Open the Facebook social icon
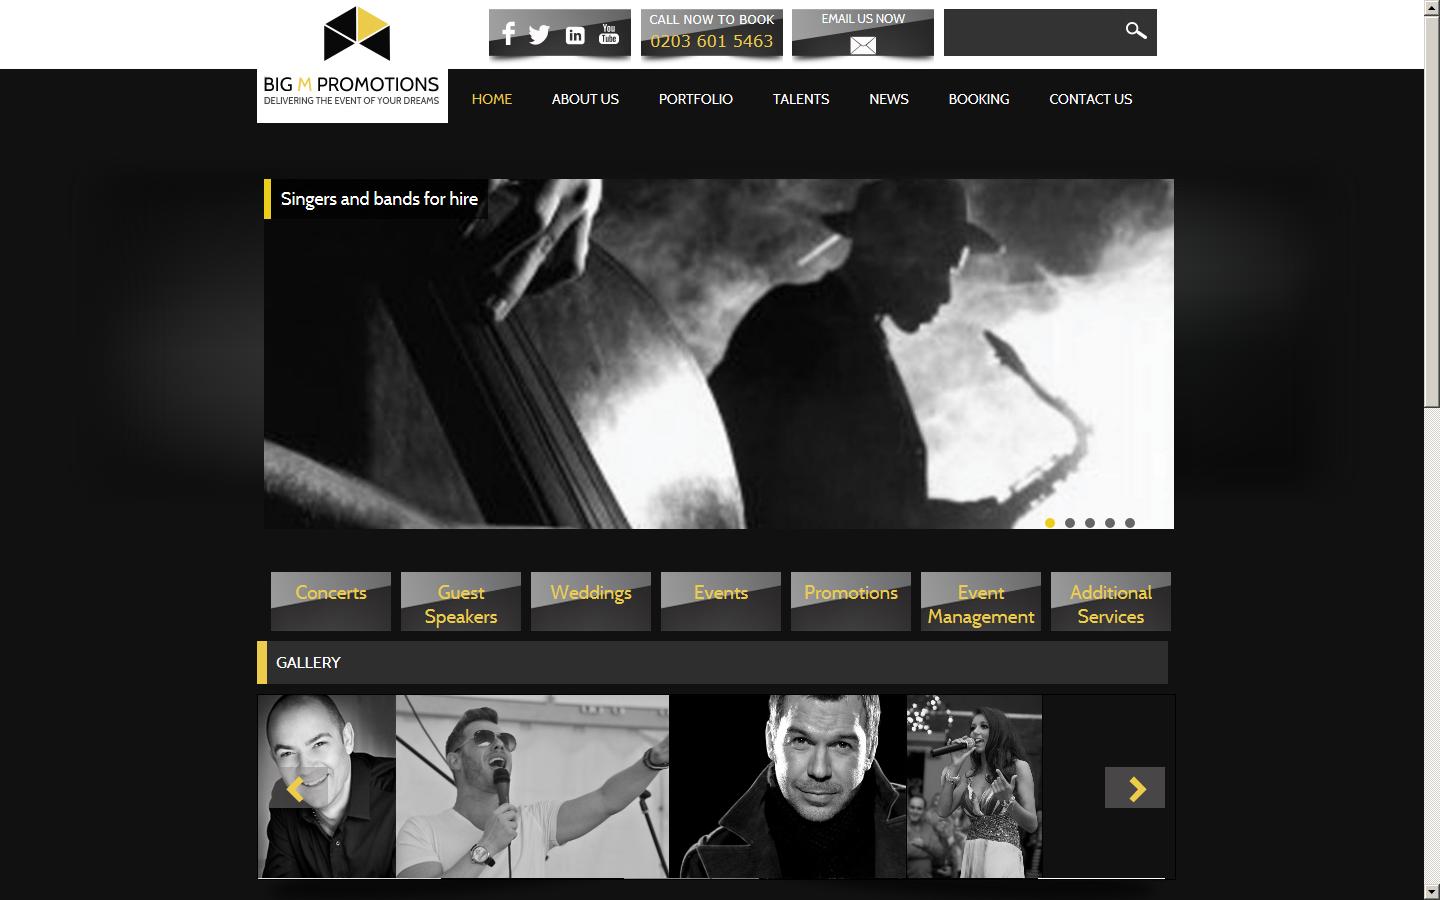The image size is (1440, 900). tap(508, 34)
